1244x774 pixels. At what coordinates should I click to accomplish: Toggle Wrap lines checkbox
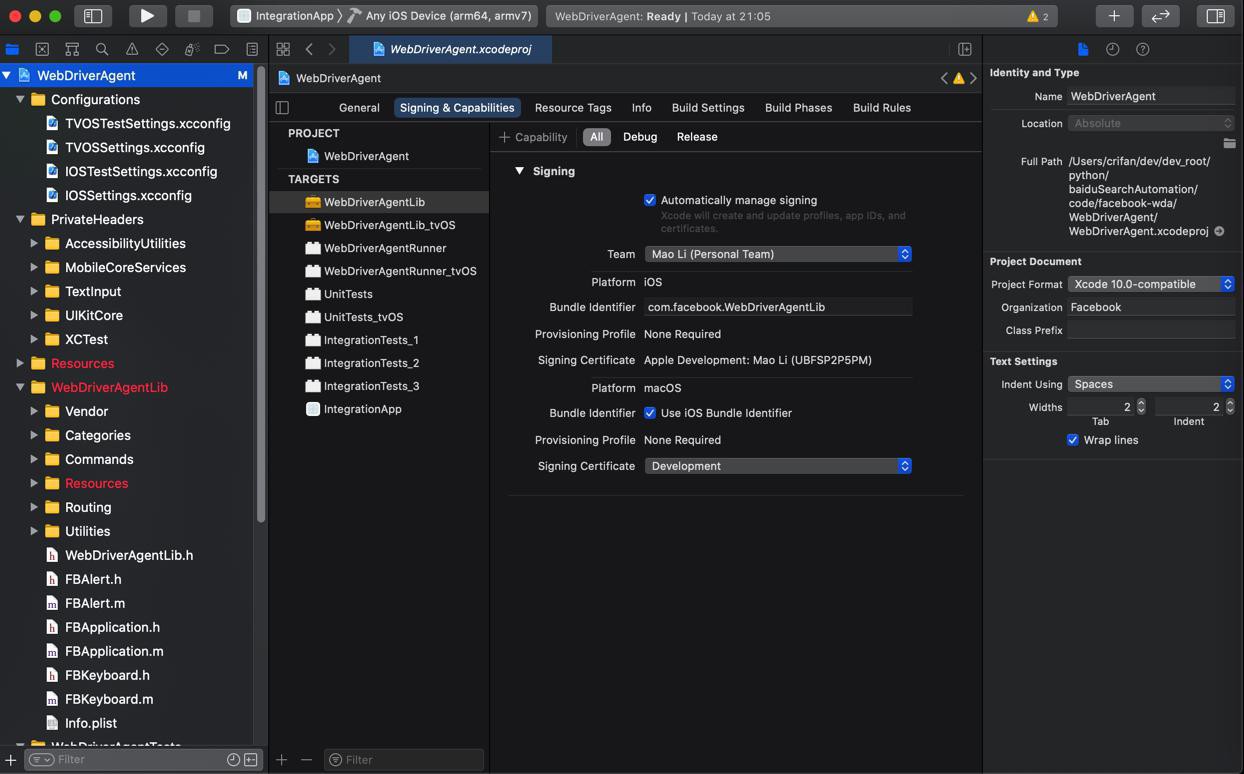point(1073,440)
